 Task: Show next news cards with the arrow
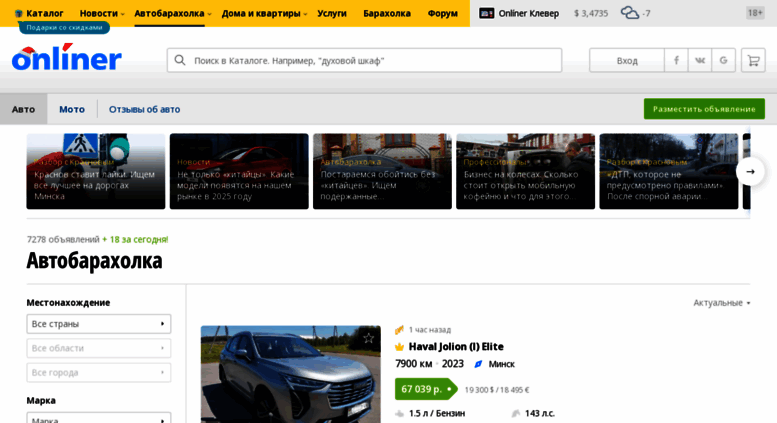pos(750,171)
